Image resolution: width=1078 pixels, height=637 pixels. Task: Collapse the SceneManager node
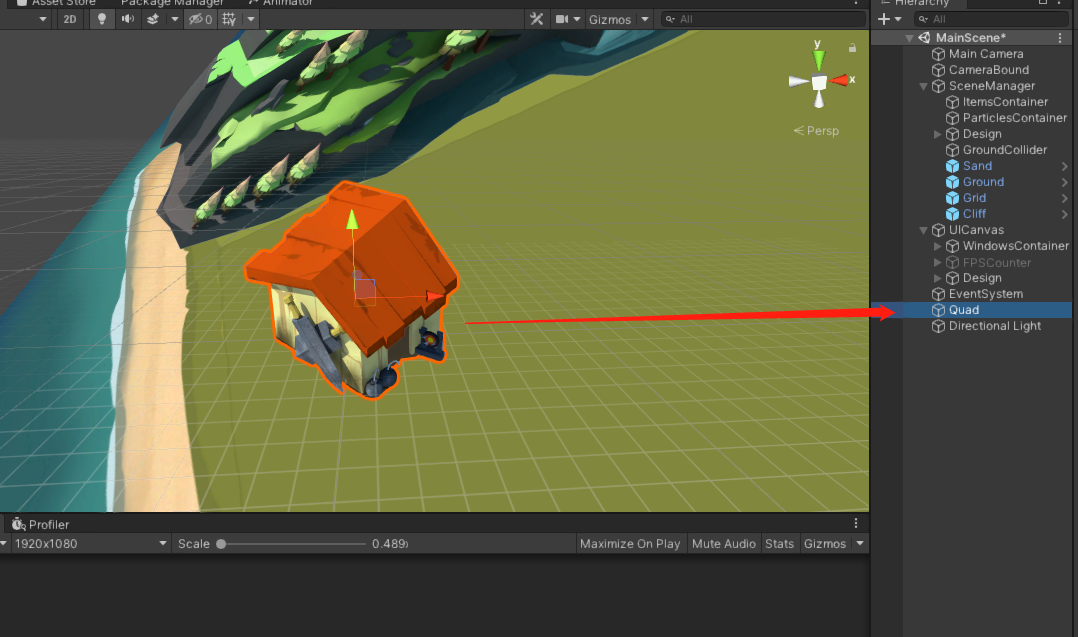tap(923, 86)
